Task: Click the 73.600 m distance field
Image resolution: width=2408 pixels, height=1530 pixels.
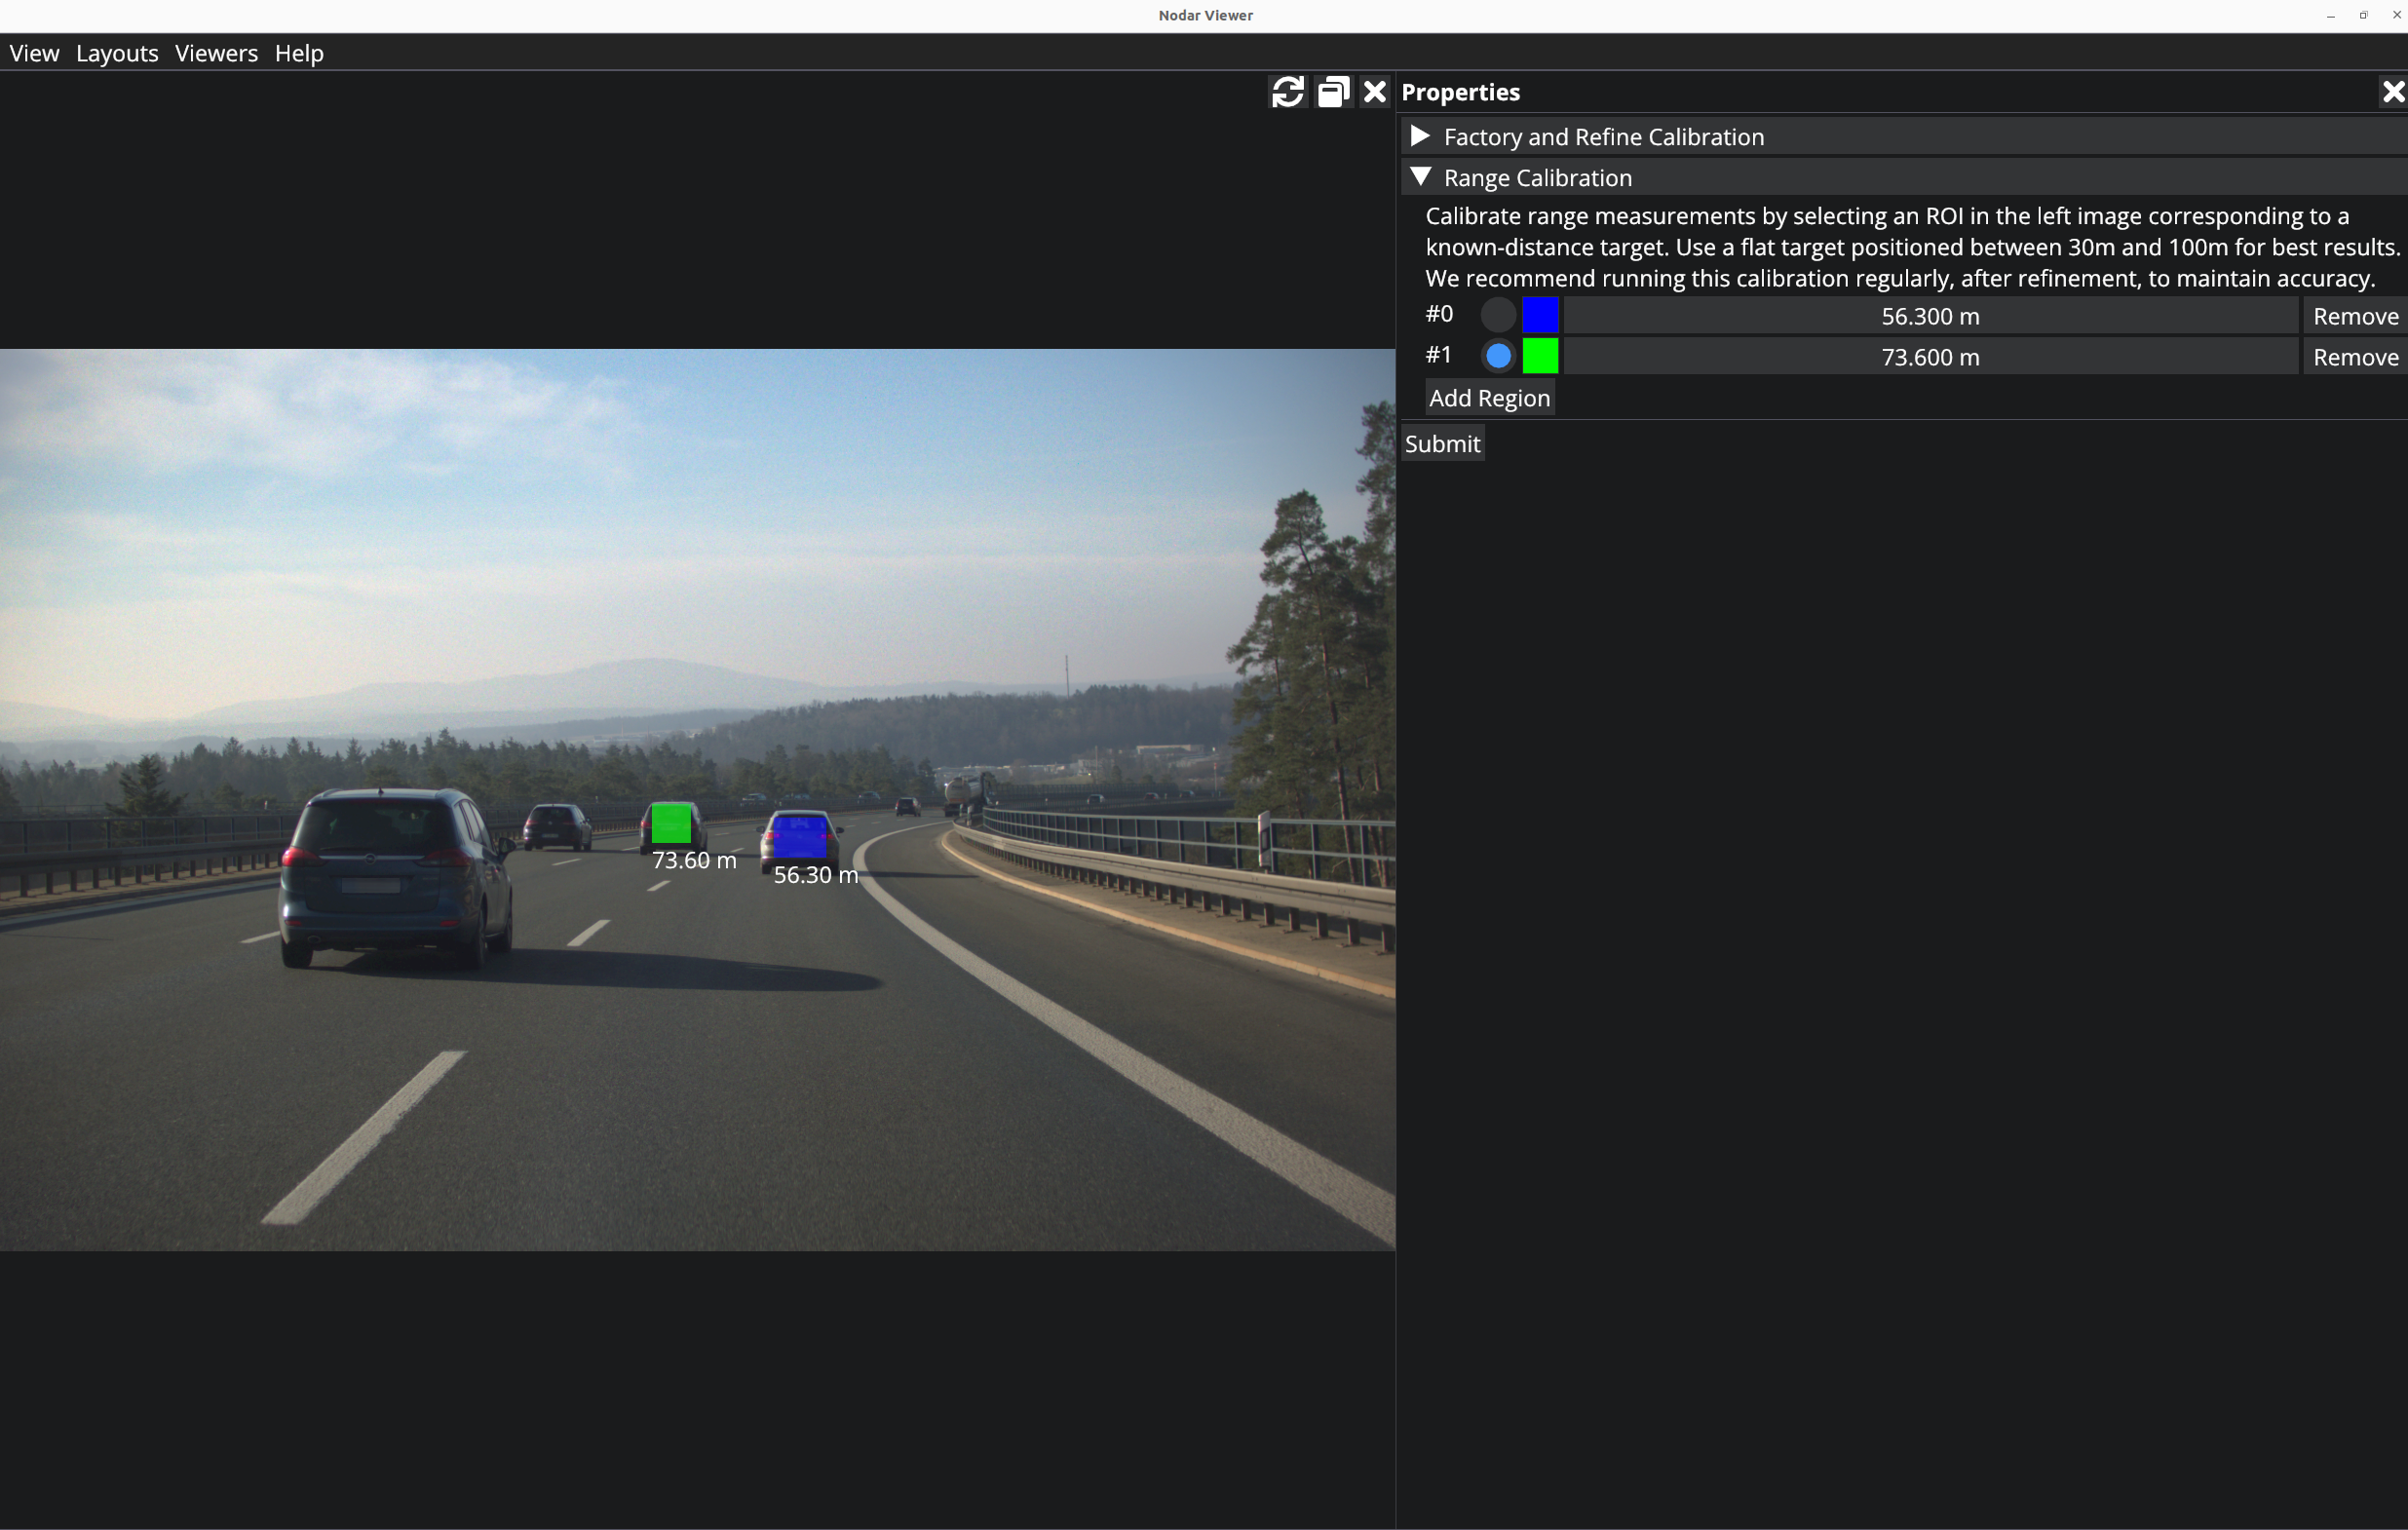Action: coord(1930,356)
